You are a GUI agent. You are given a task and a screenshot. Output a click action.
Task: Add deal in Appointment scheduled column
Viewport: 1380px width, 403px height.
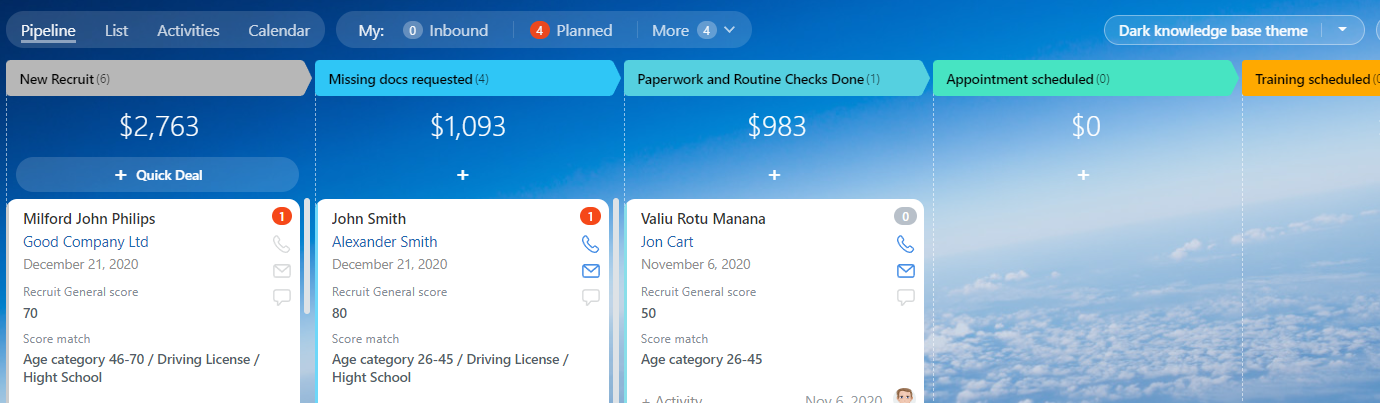click(x=1083, y=175)
